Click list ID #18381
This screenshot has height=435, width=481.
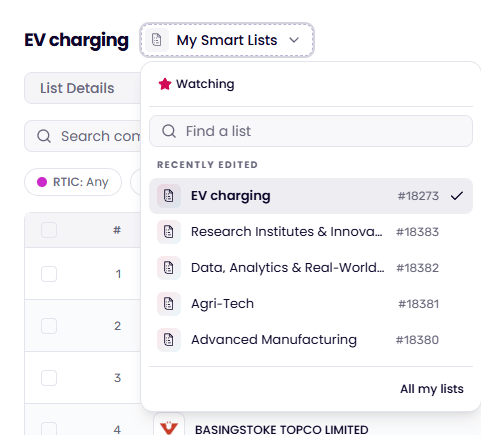tap(419, 304)
